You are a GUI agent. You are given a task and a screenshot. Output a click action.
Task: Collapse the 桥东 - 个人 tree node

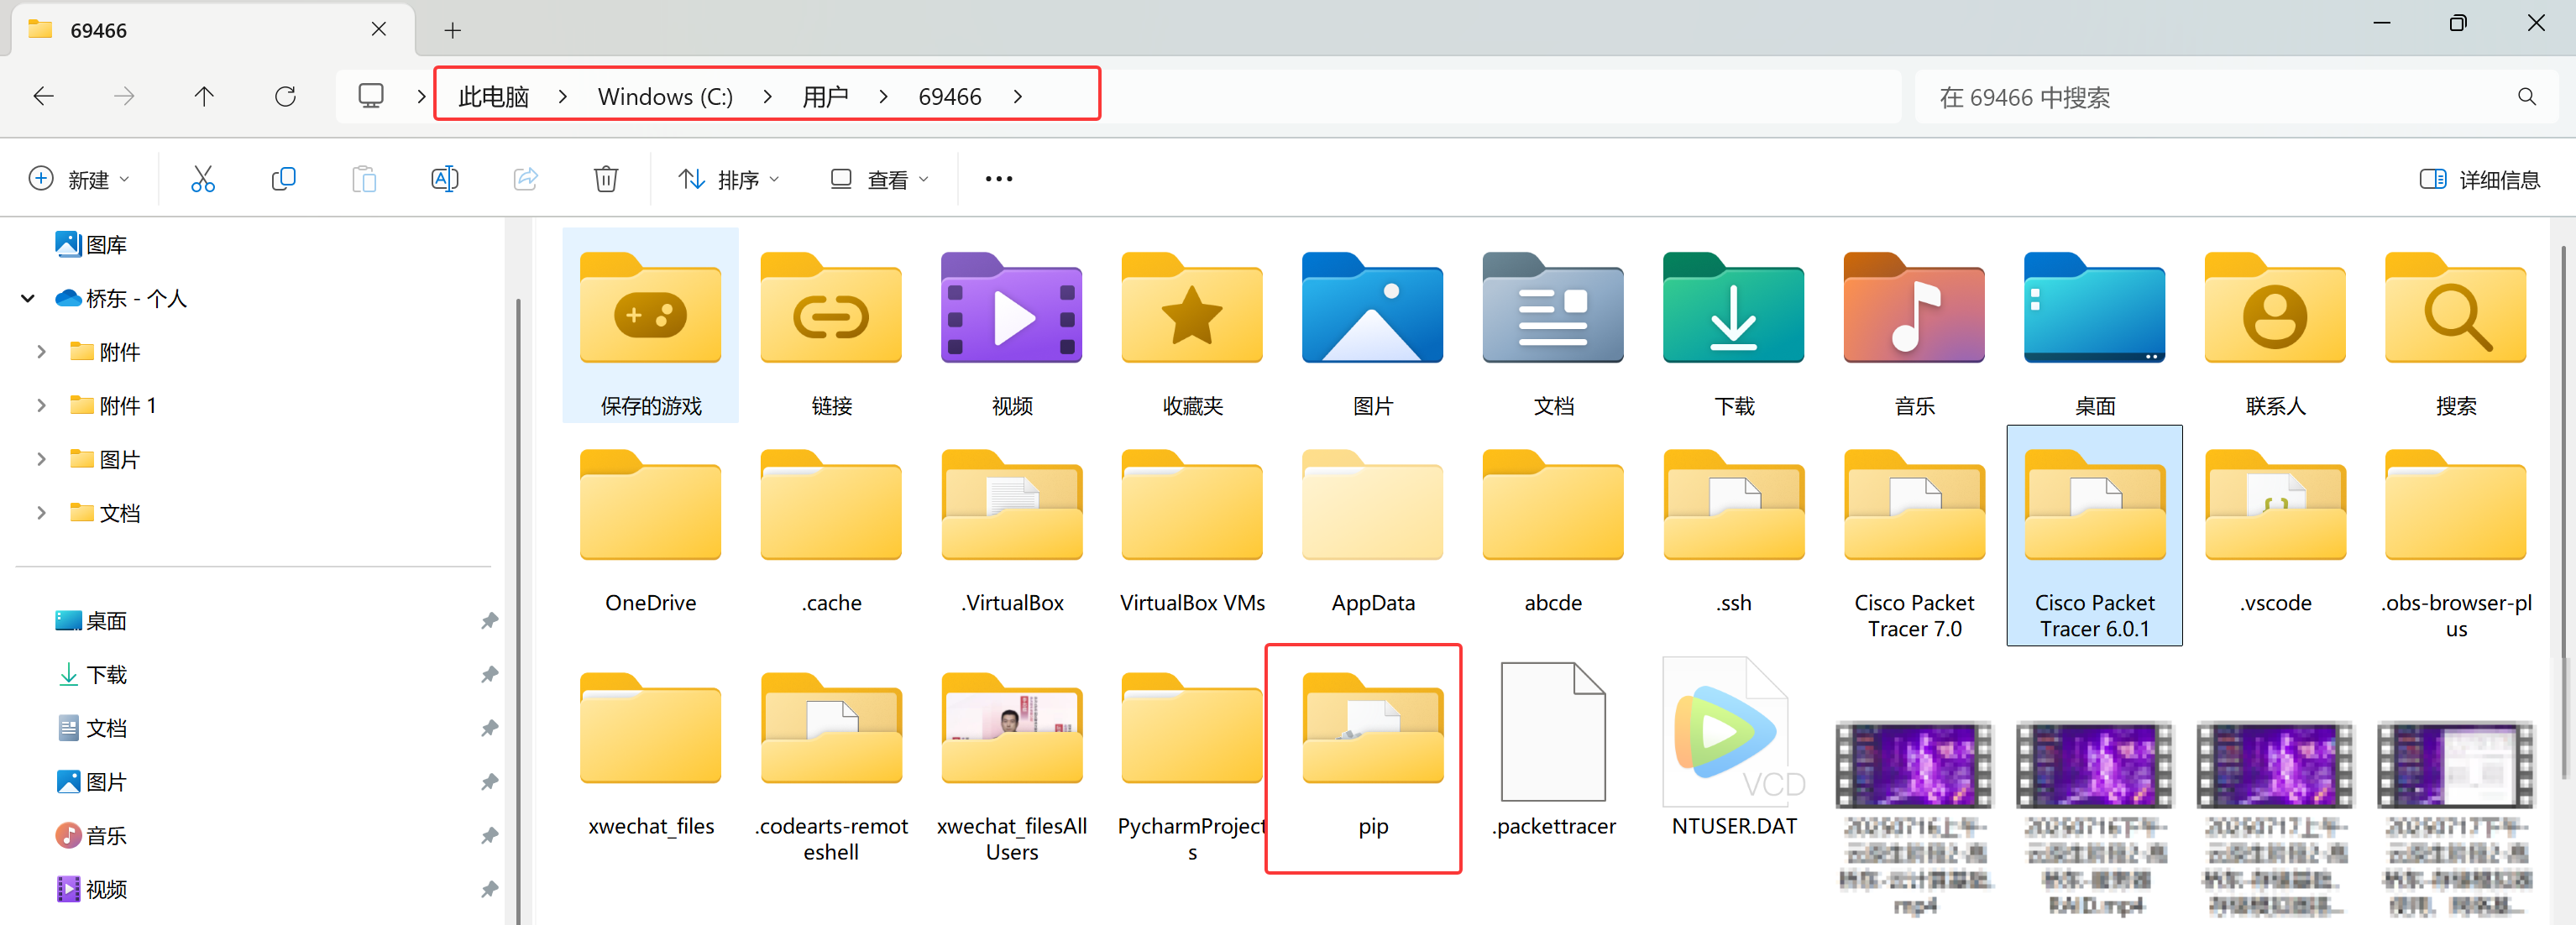pos(28,298)
